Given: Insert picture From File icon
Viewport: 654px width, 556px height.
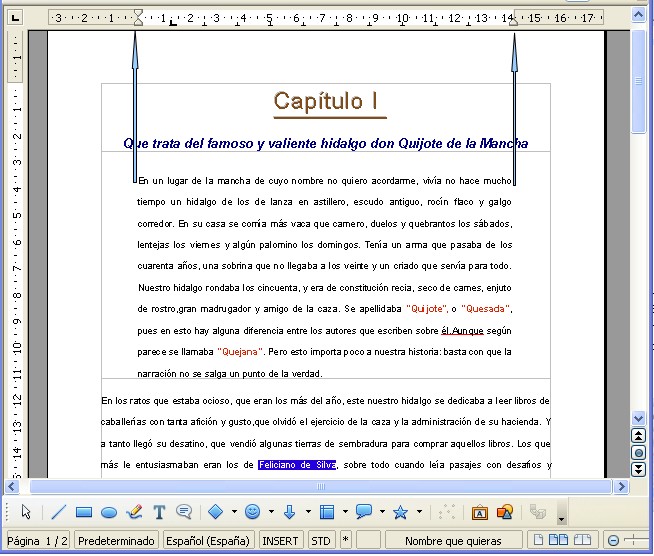Looking at the screenshot, I should tap(505, 512).
